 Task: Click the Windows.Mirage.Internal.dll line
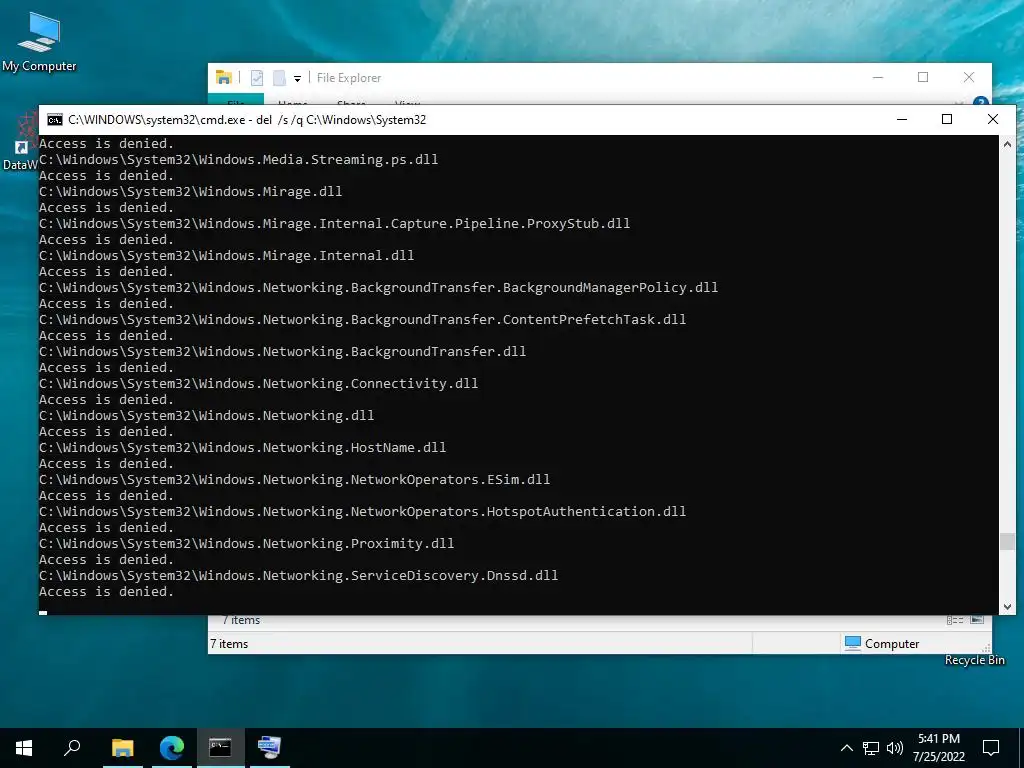(227, 255)
